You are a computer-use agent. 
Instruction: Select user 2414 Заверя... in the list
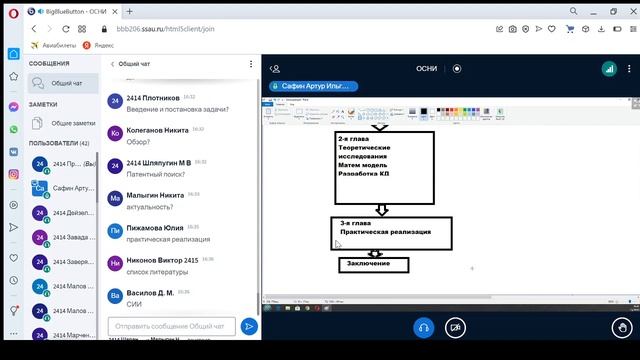pos(63,262)
